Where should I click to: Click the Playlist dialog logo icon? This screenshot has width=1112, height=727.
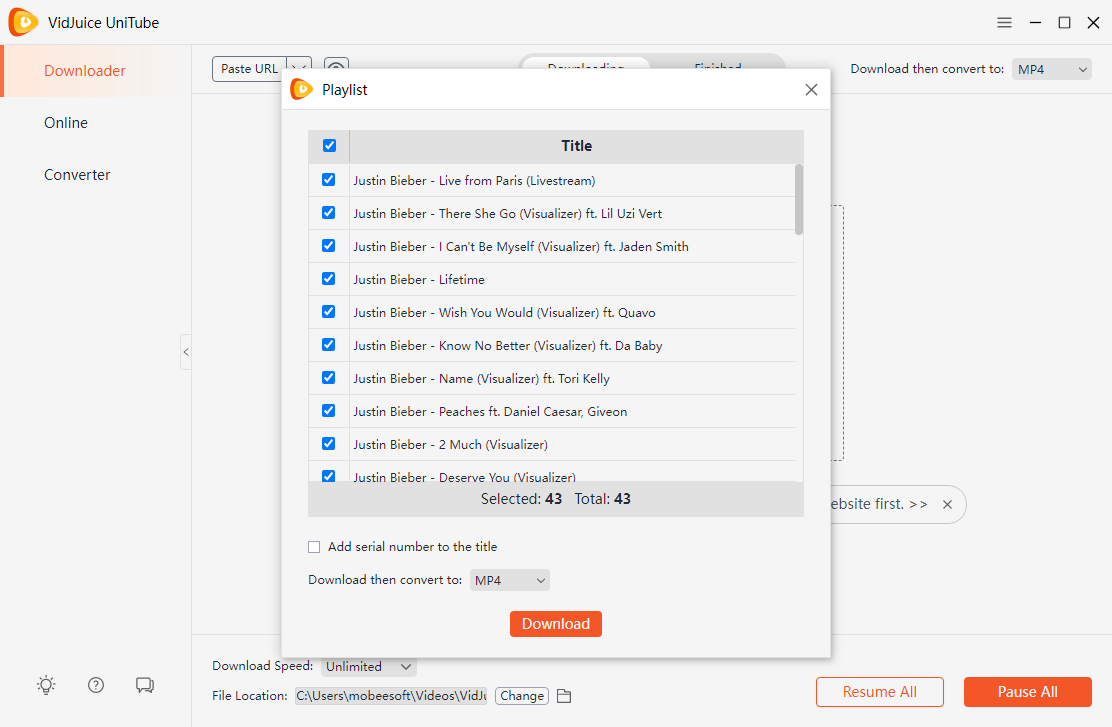[x=301, y=89]
